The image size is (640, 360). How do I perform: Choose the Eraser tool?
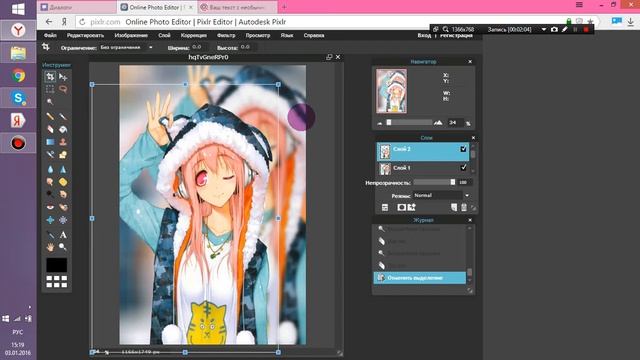pos(50,129)
